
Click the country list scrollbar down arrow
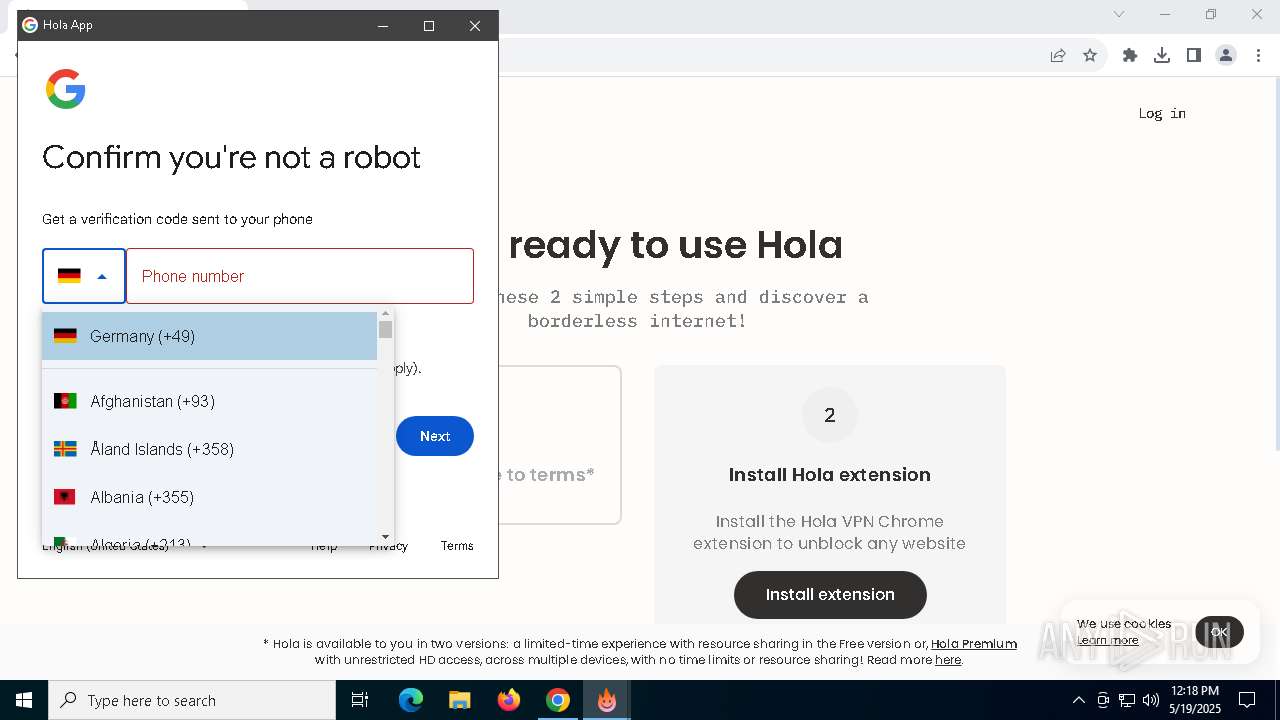(x=385, y=537)
